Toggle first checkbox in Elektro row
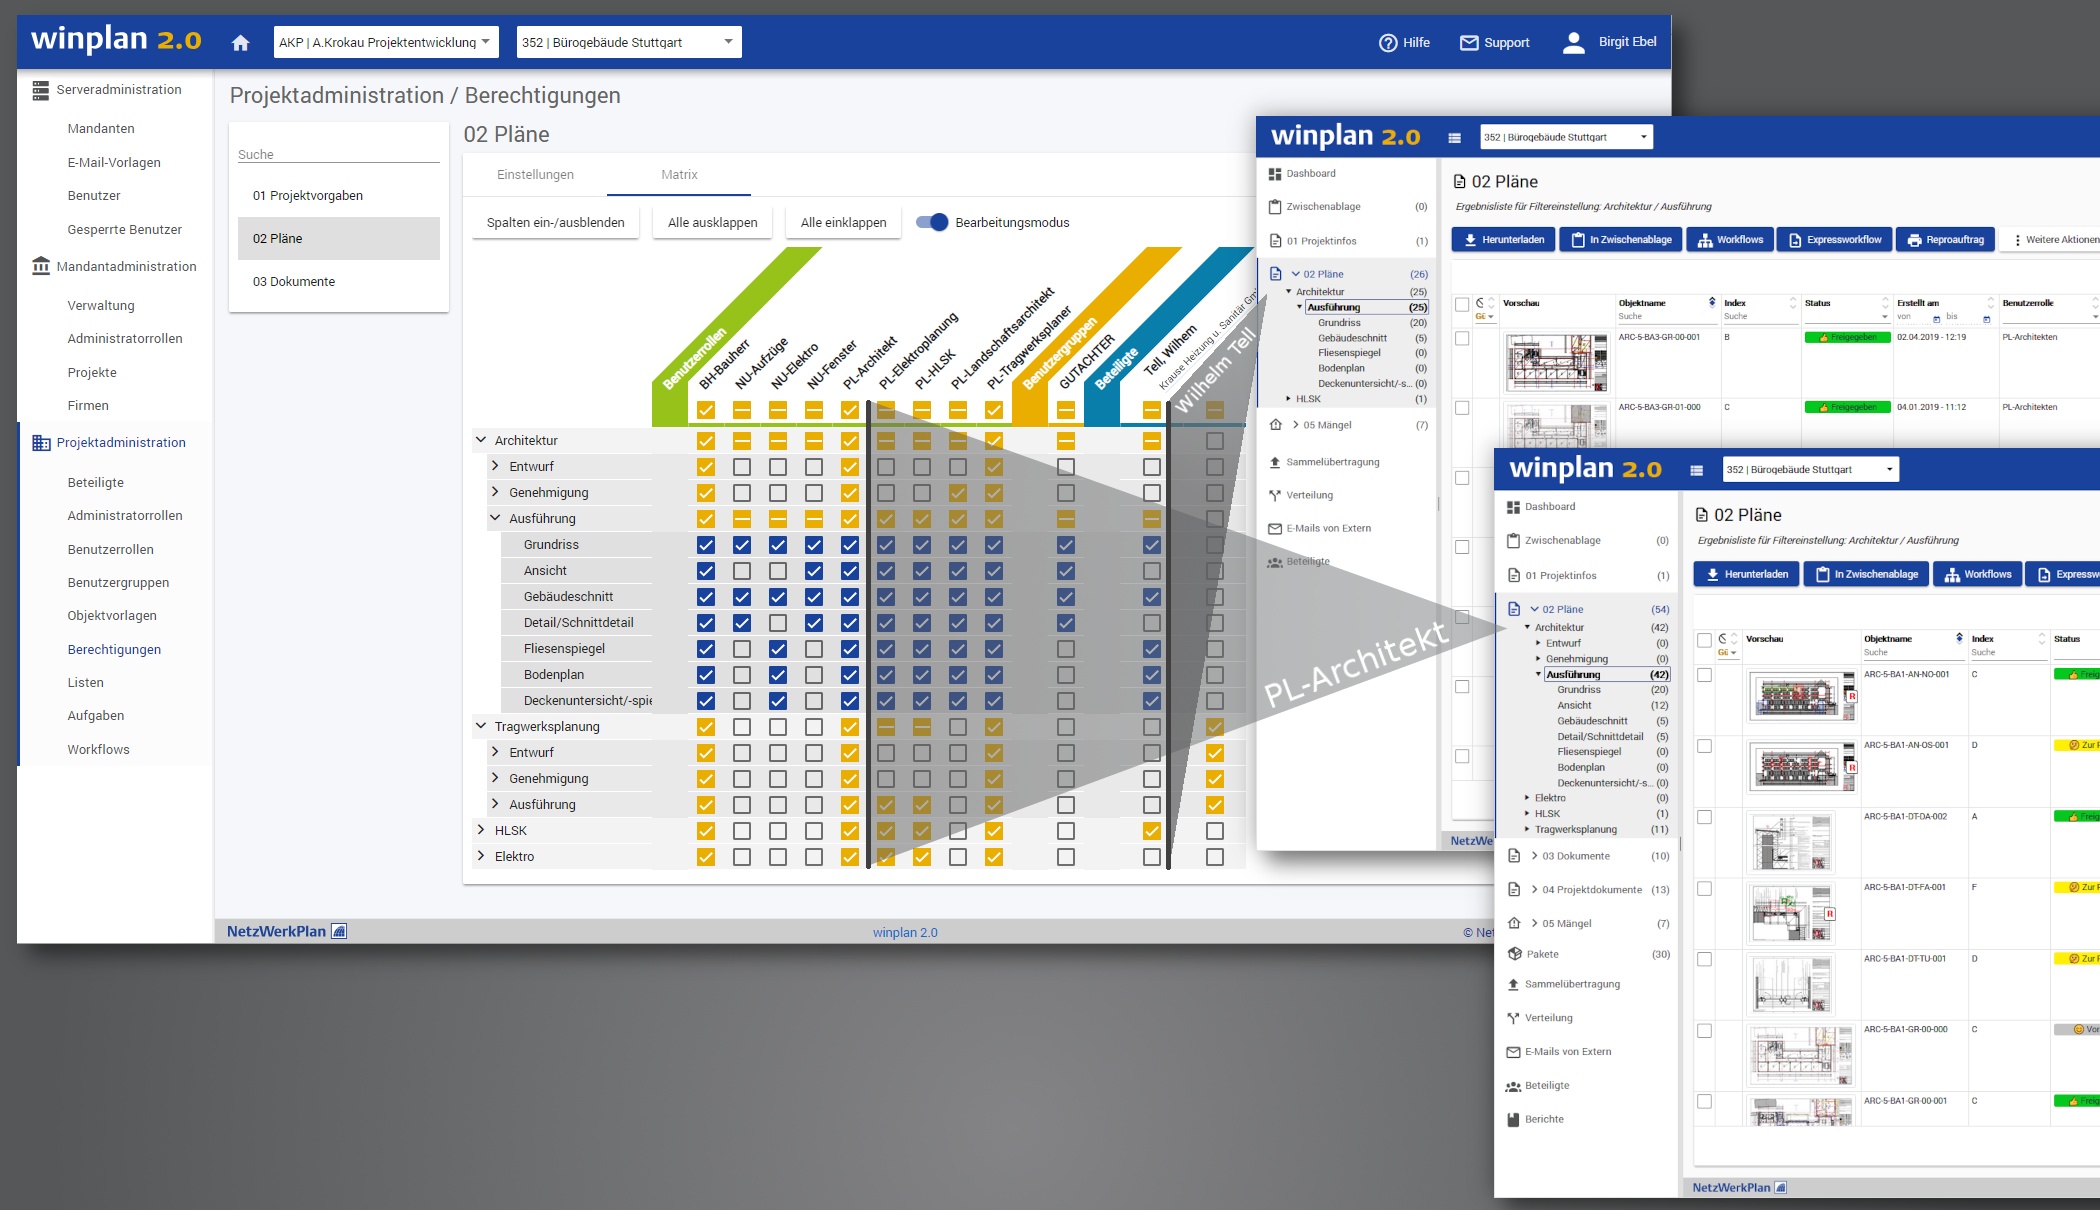 coord(706,857)
